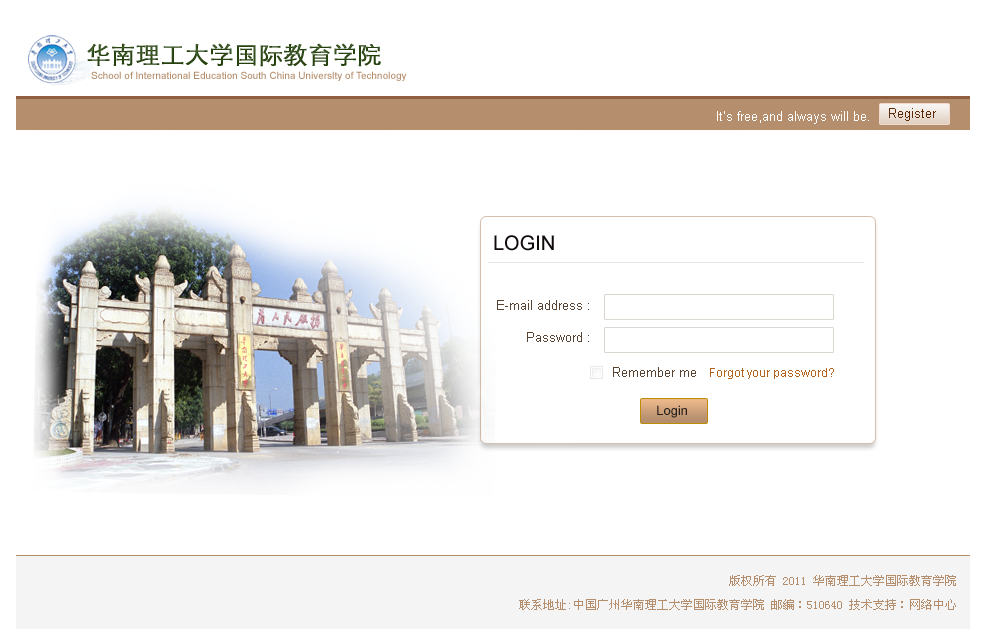Click the brown navigation banner bar

point(493,113)
